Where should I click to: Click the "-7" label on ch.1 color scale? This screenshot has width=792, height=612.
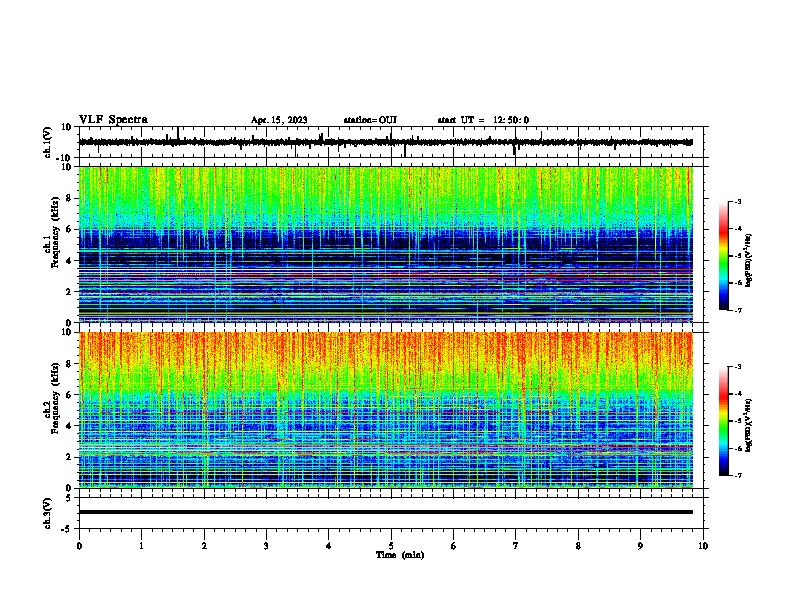coord(737,310)
